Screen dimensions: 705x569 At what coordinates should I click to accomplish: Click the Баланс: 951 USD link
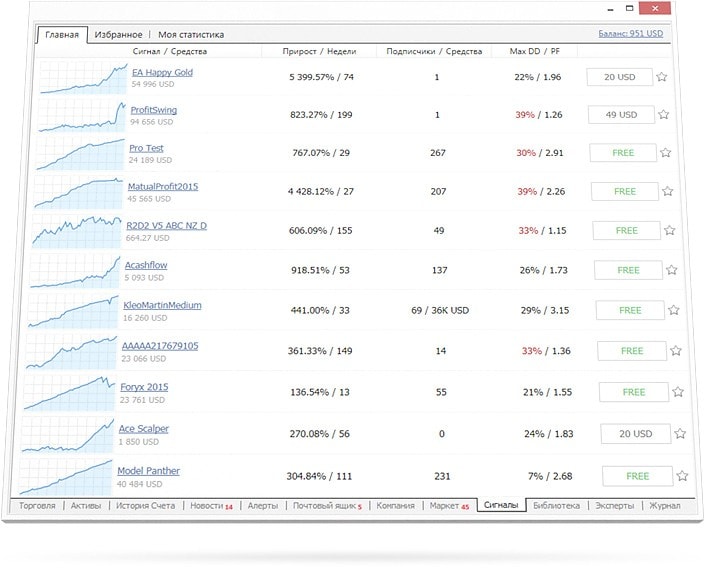click(x=630, y=34)
